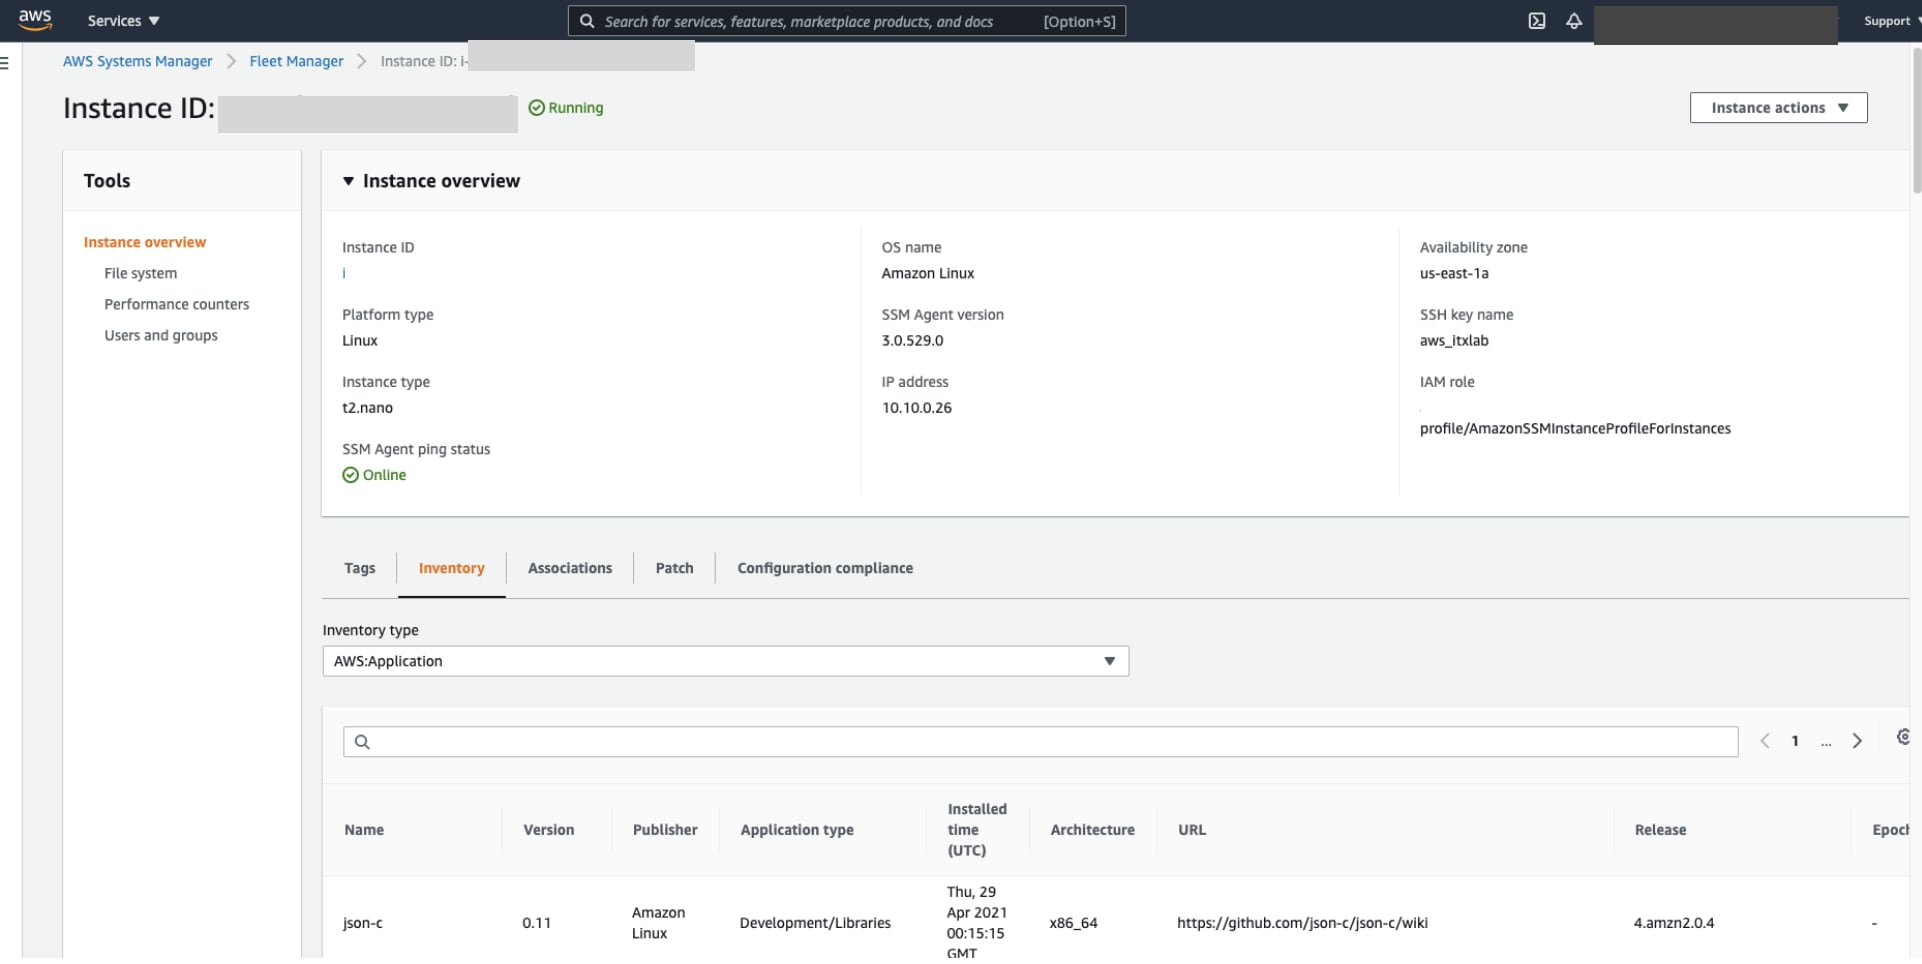Open the Instance actions dropdown

coord(1778,108)
